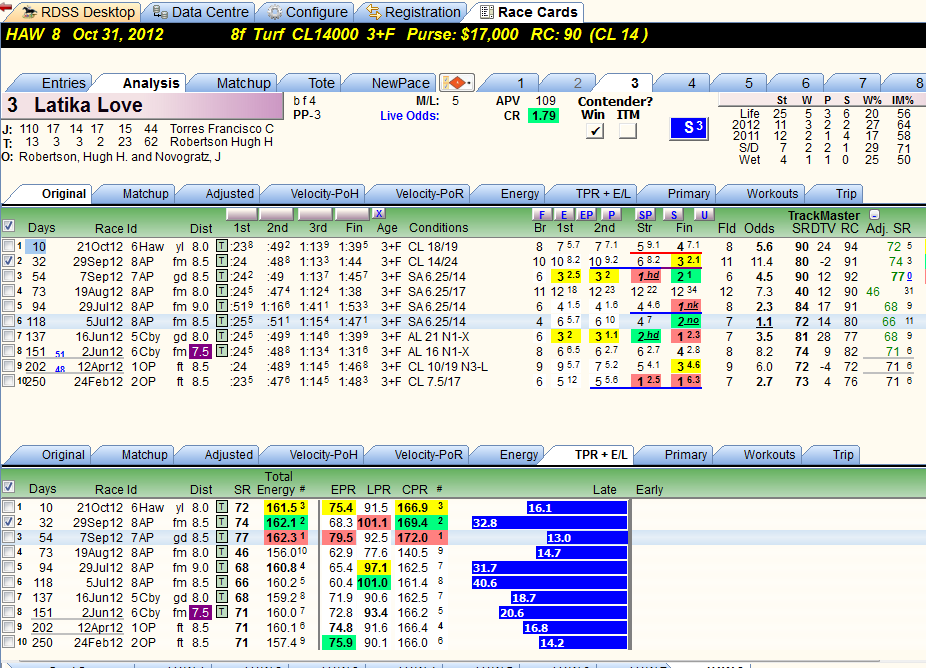Click the E running style button
926x668 pixels.
tap(564, 214)
